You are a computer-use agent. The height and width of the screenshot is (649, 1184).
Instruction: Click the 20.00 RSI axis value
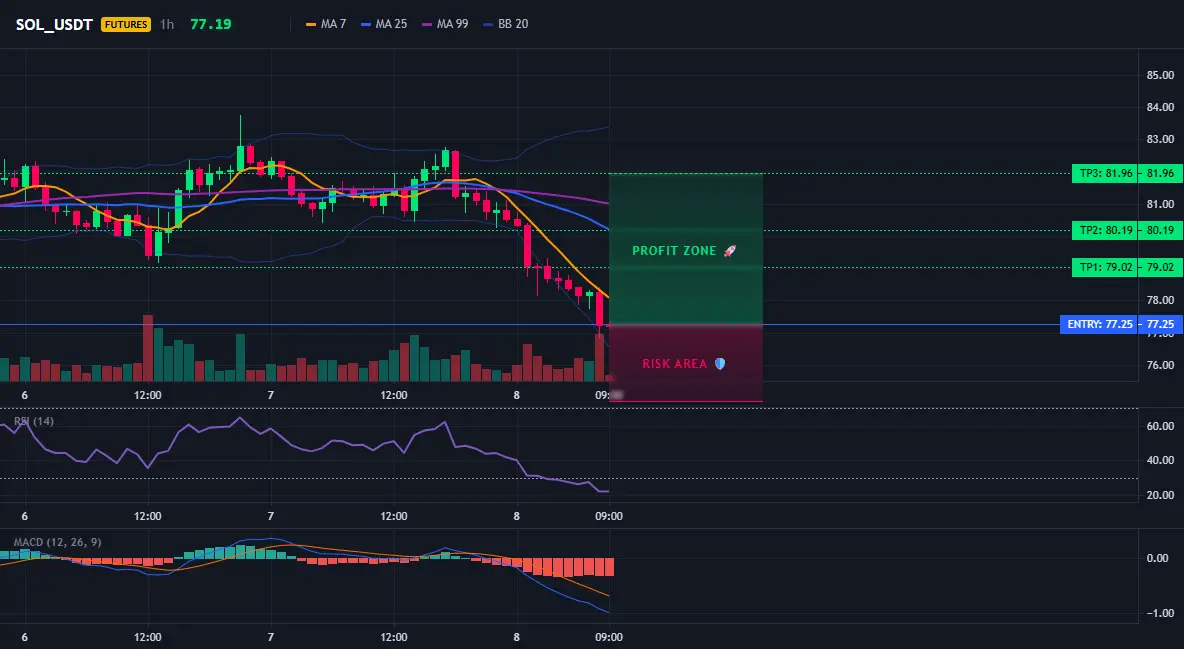pyautogui.click(x=1161, y=496)
